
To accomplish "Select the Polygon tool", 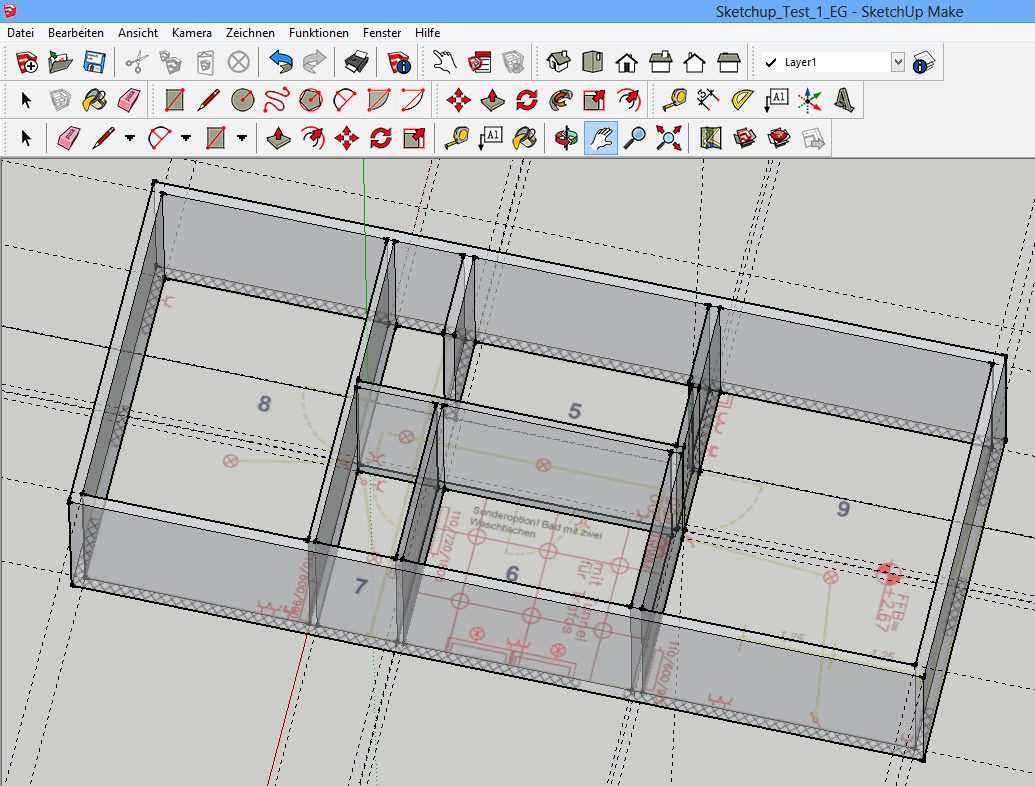I will (x=310, y=100).
